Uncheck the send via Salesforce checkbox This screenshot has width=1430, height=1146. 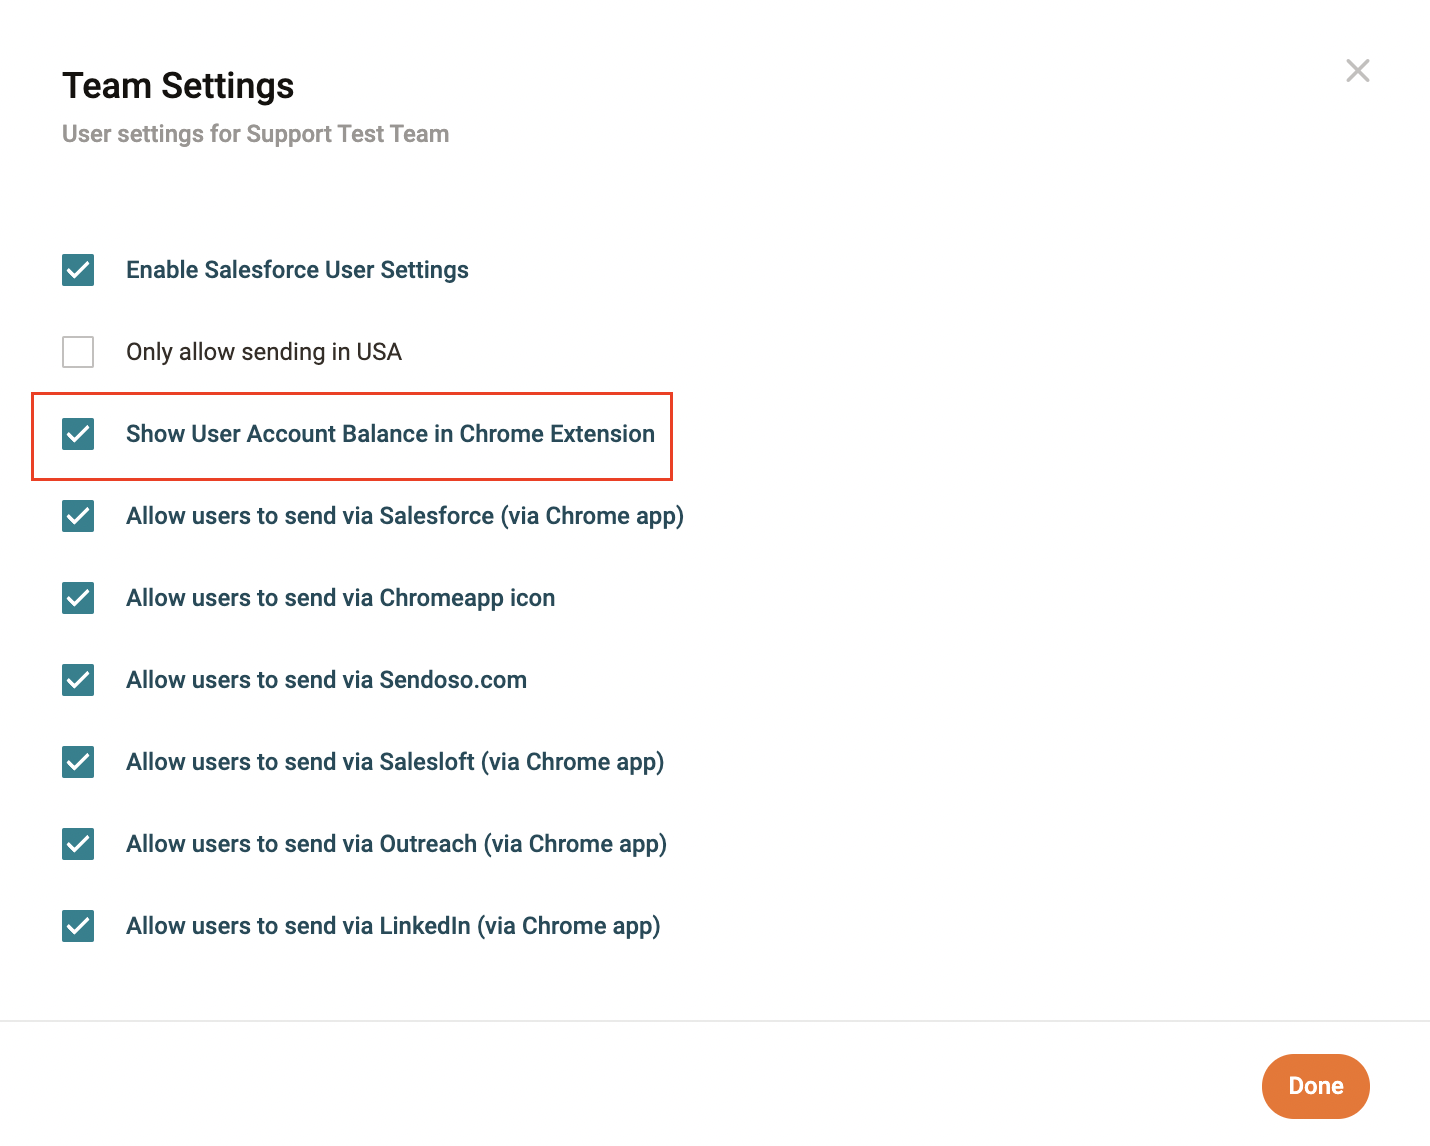(x=78, y=516)
